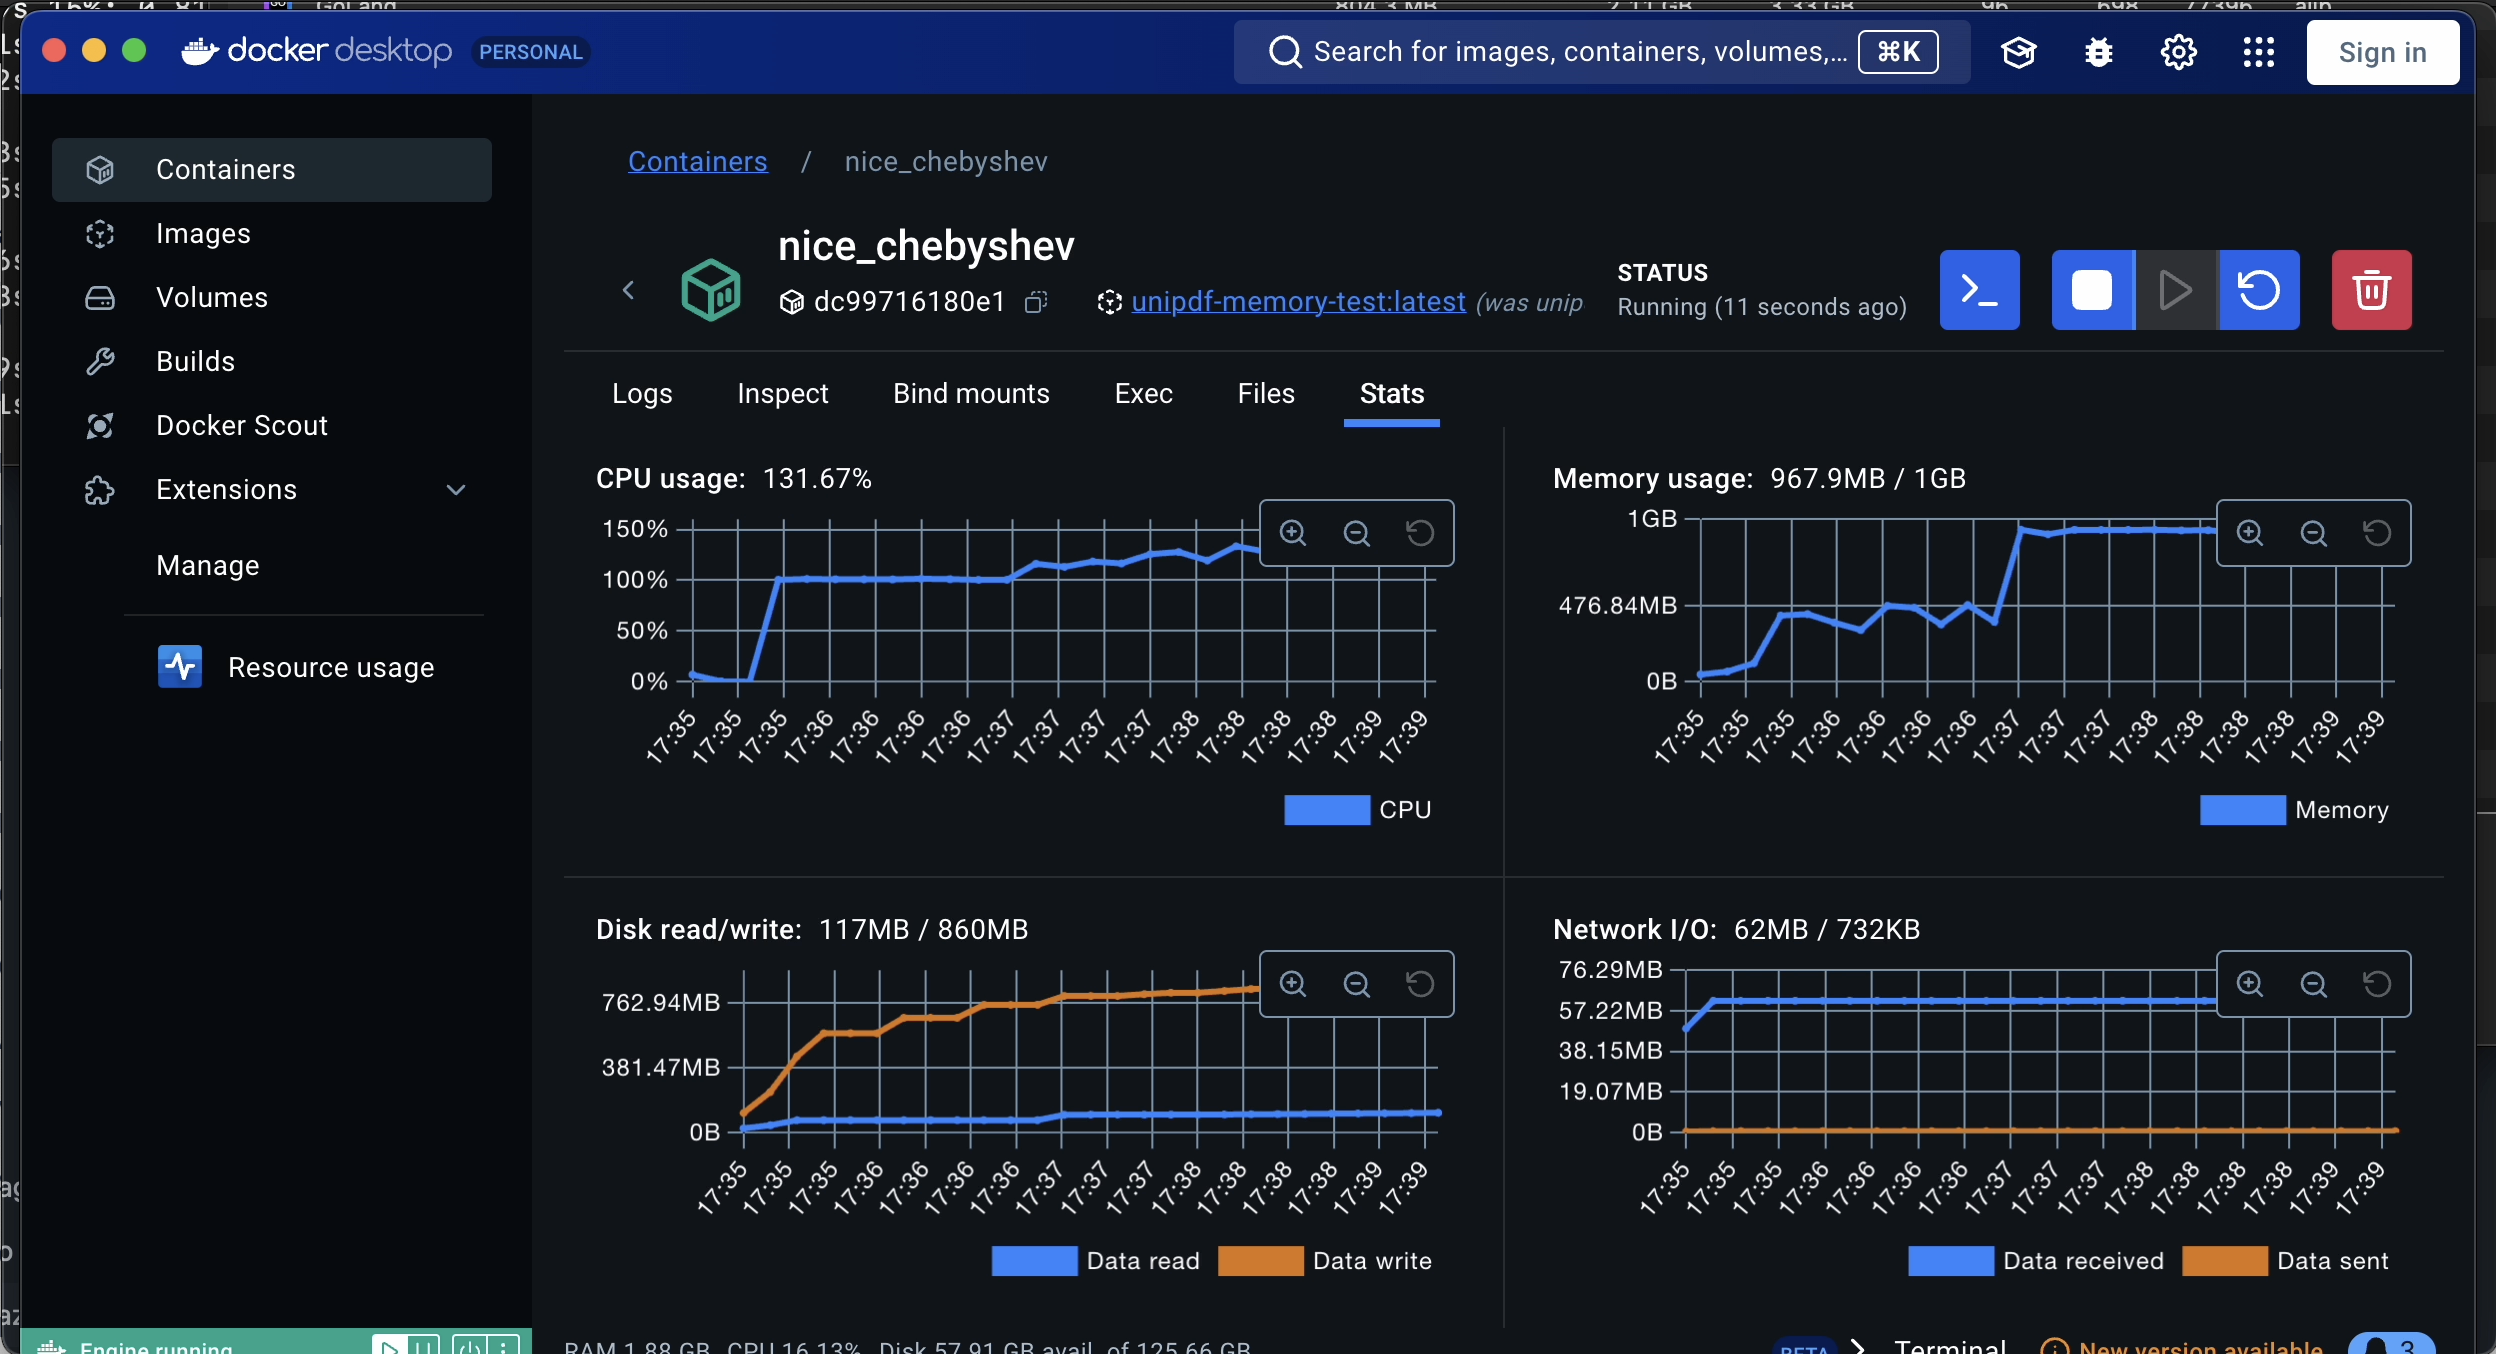The image size is (2496, 1354).
Task: Open the apps grid menu
Action: pyautogui.click(x=2258, y=52)
